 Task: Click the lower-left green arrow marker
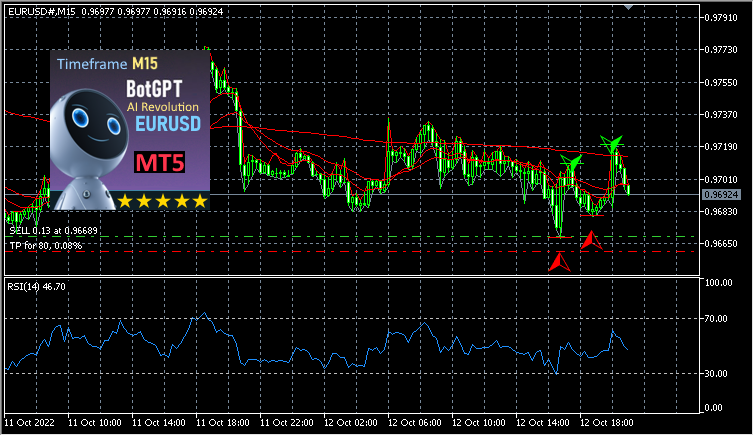coord(572,162)
